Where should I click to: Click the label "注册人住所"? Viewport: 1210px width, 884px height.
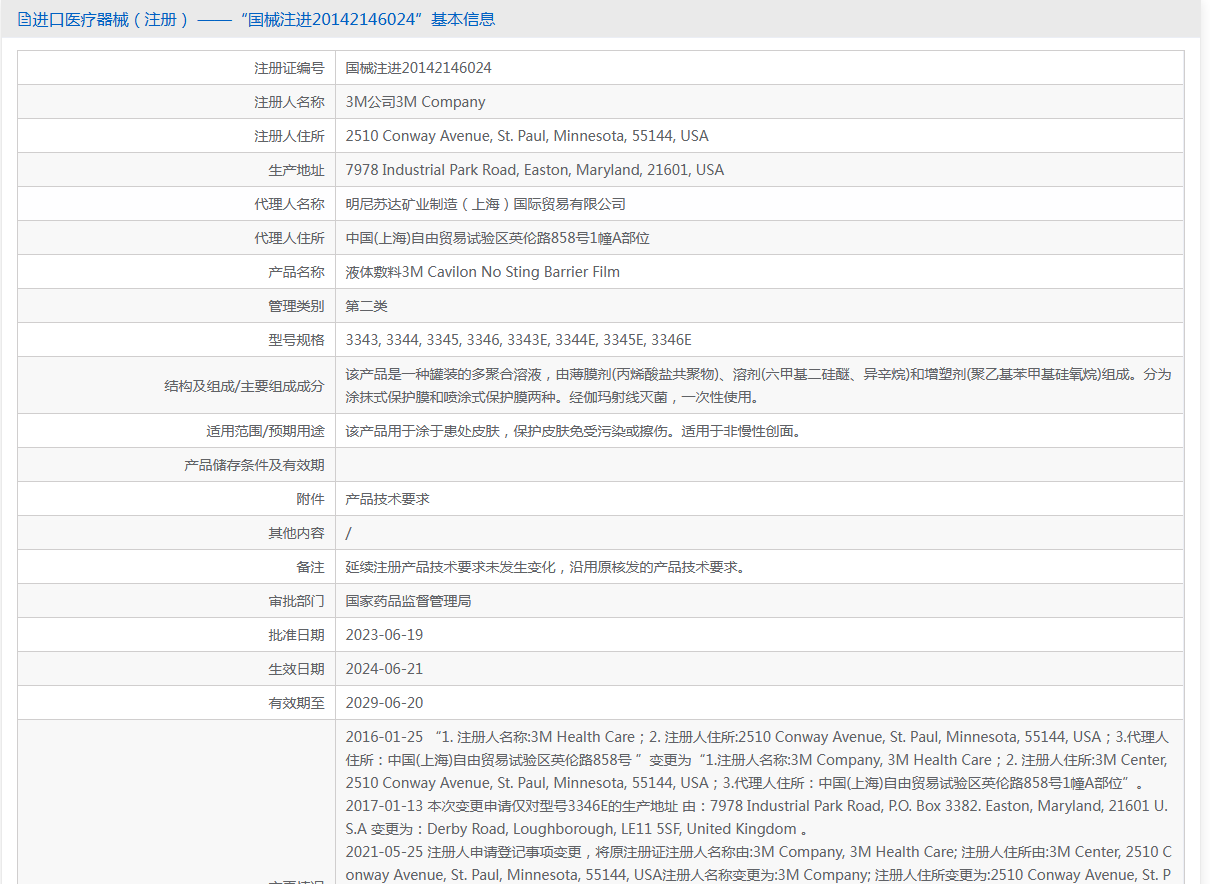point(289,136)
